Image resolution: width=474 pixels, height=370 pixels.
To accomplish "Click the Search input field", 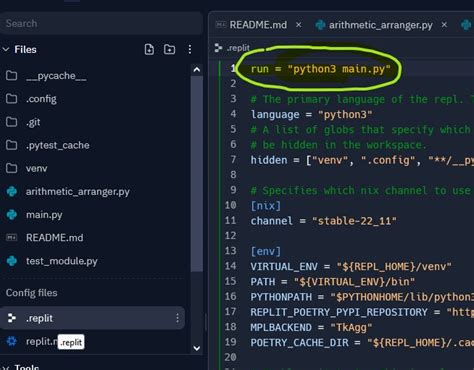I will tap(101, 23).
